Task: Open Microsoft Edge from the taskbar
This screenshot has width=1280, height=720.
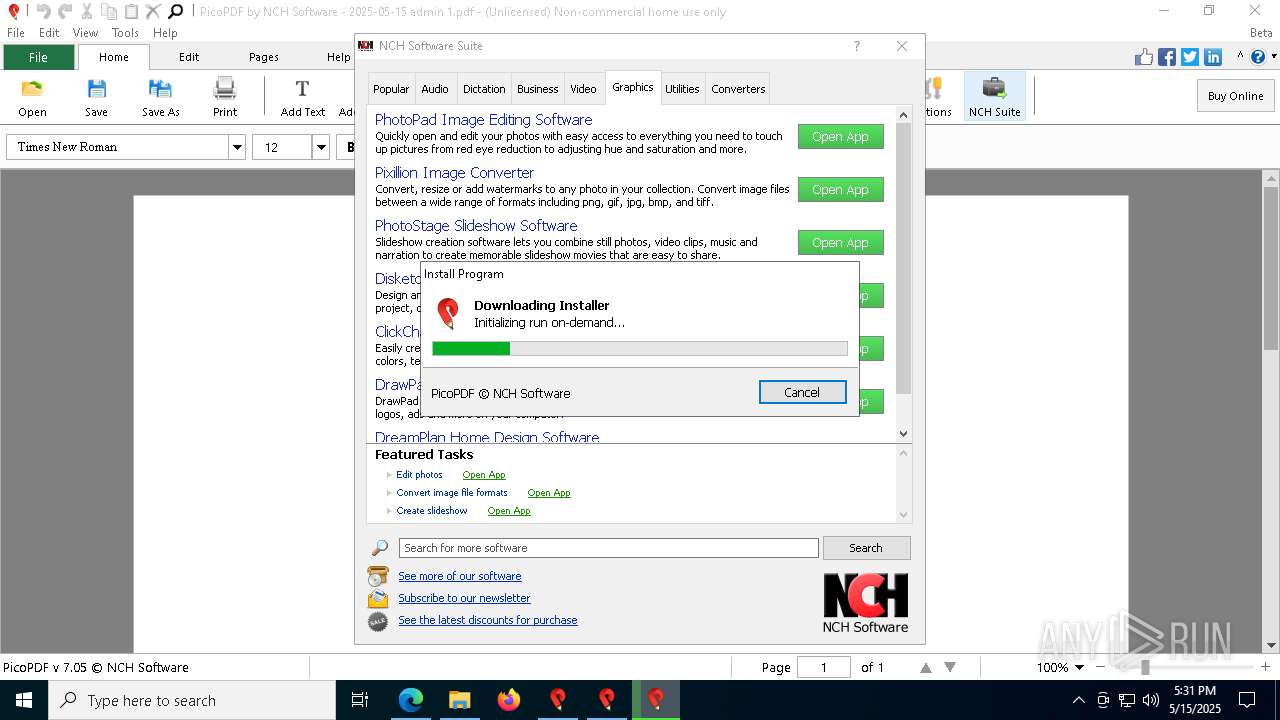Action: [411, 700]
